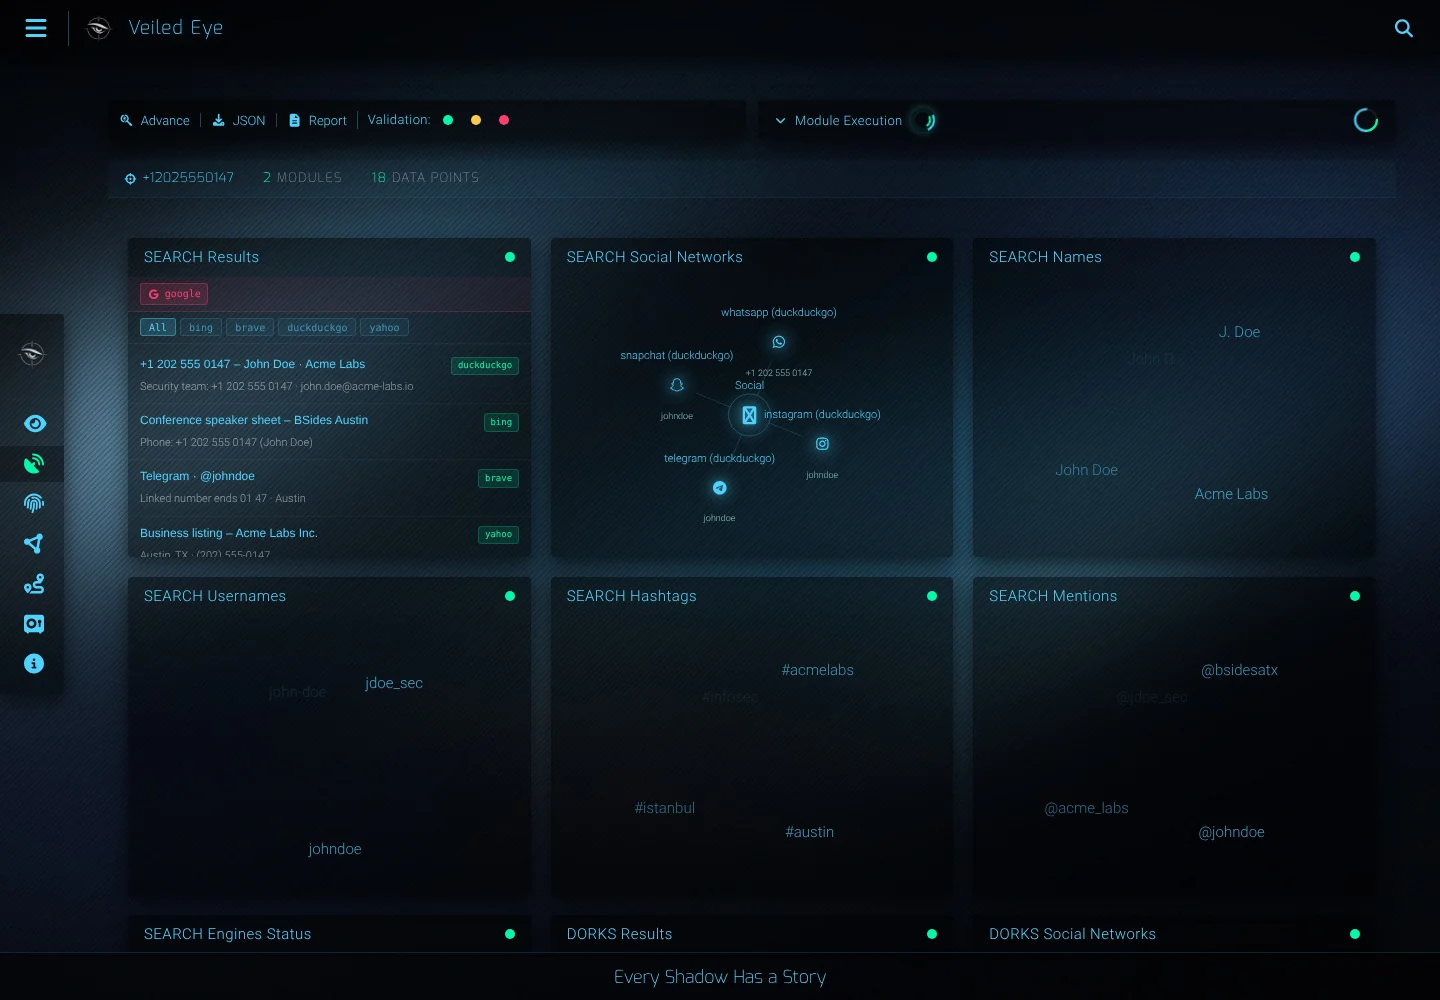Open the eye overview sidebar icon
1440x1000 pixels.
[34, 424]
